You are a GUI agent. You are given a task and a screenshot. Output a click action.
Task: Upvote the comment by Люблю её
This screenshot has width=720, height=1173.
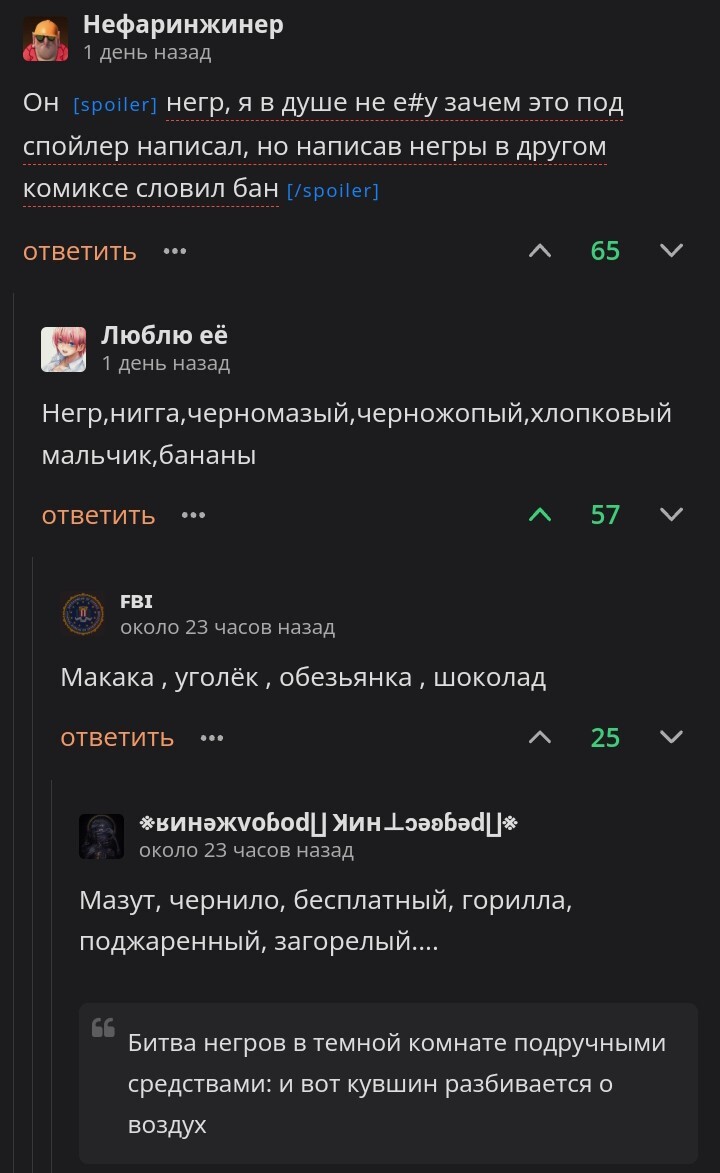(540, 515)
